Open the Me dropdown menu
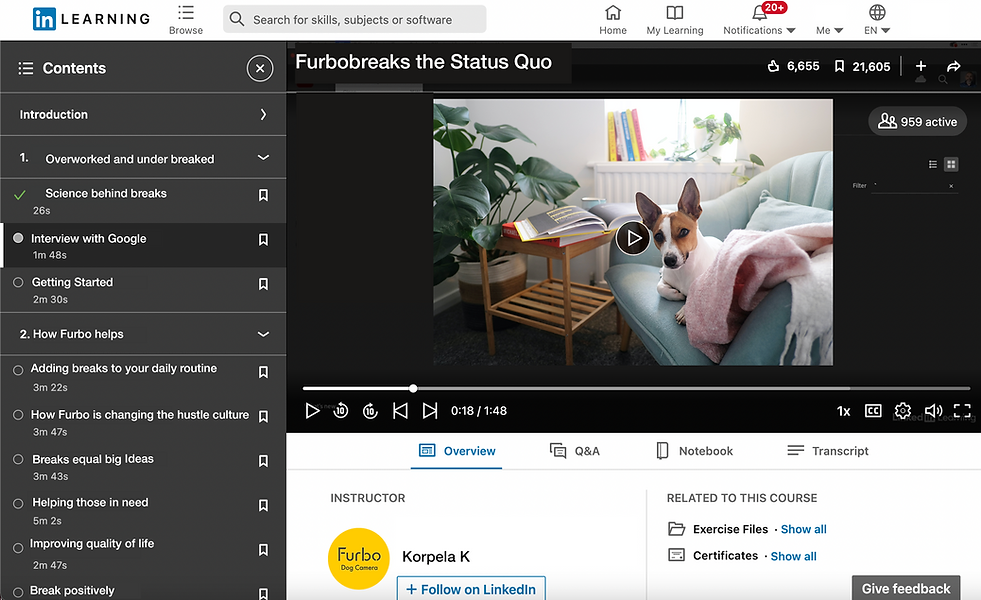981x600 pixels. tap(830, 30)
